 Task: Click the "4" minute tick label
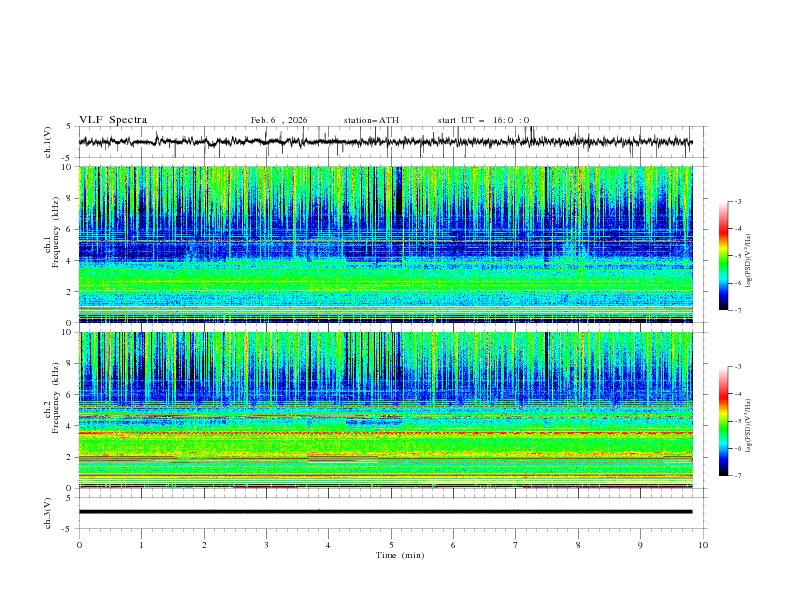click(328, 545)
